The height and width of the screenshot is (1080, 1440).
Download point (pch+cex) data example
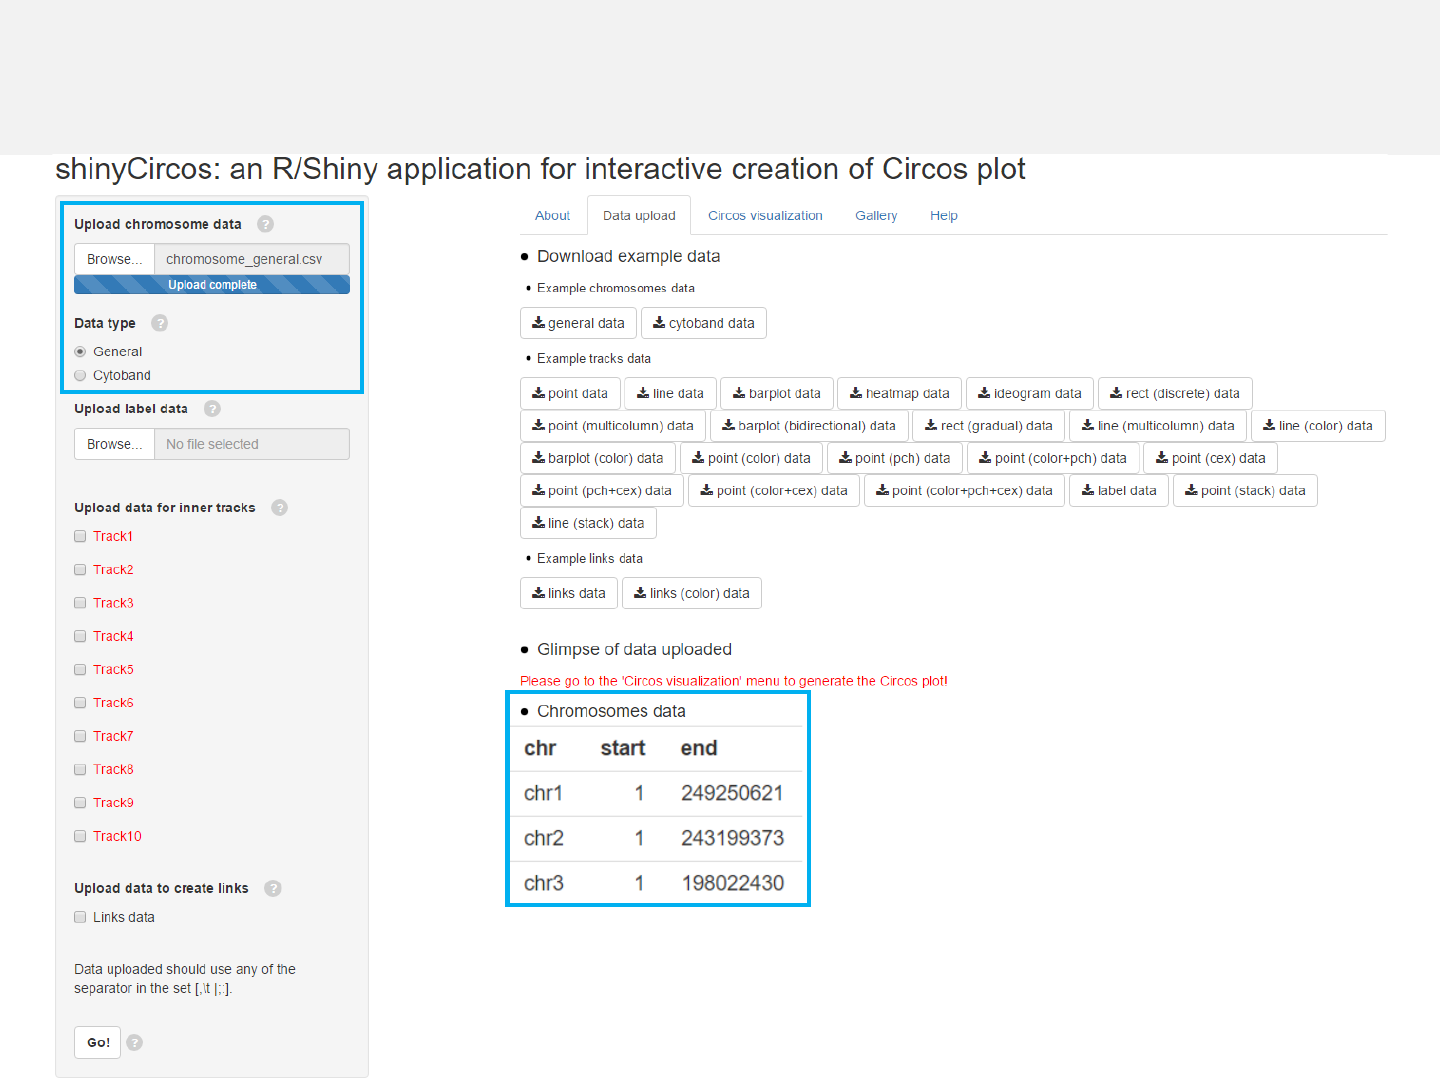[x=602, y=491]
